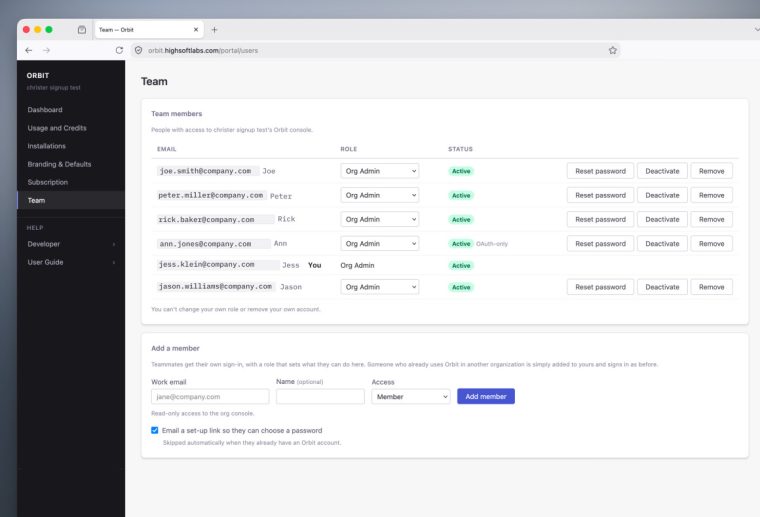
Task: Click the Active badge for Jess
Action: click(461, 266)
